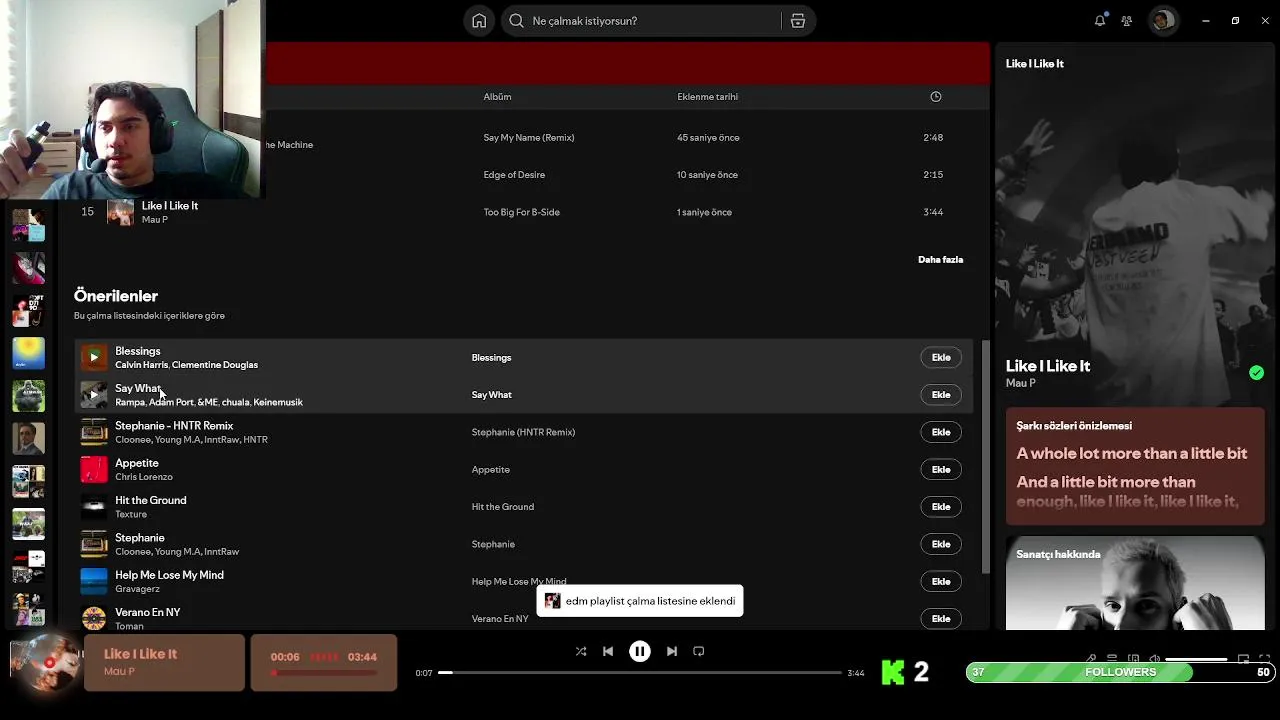Toggle the repeat mode
The height and width of the screenshot is (720, 1280).
[x=699, y=651]
